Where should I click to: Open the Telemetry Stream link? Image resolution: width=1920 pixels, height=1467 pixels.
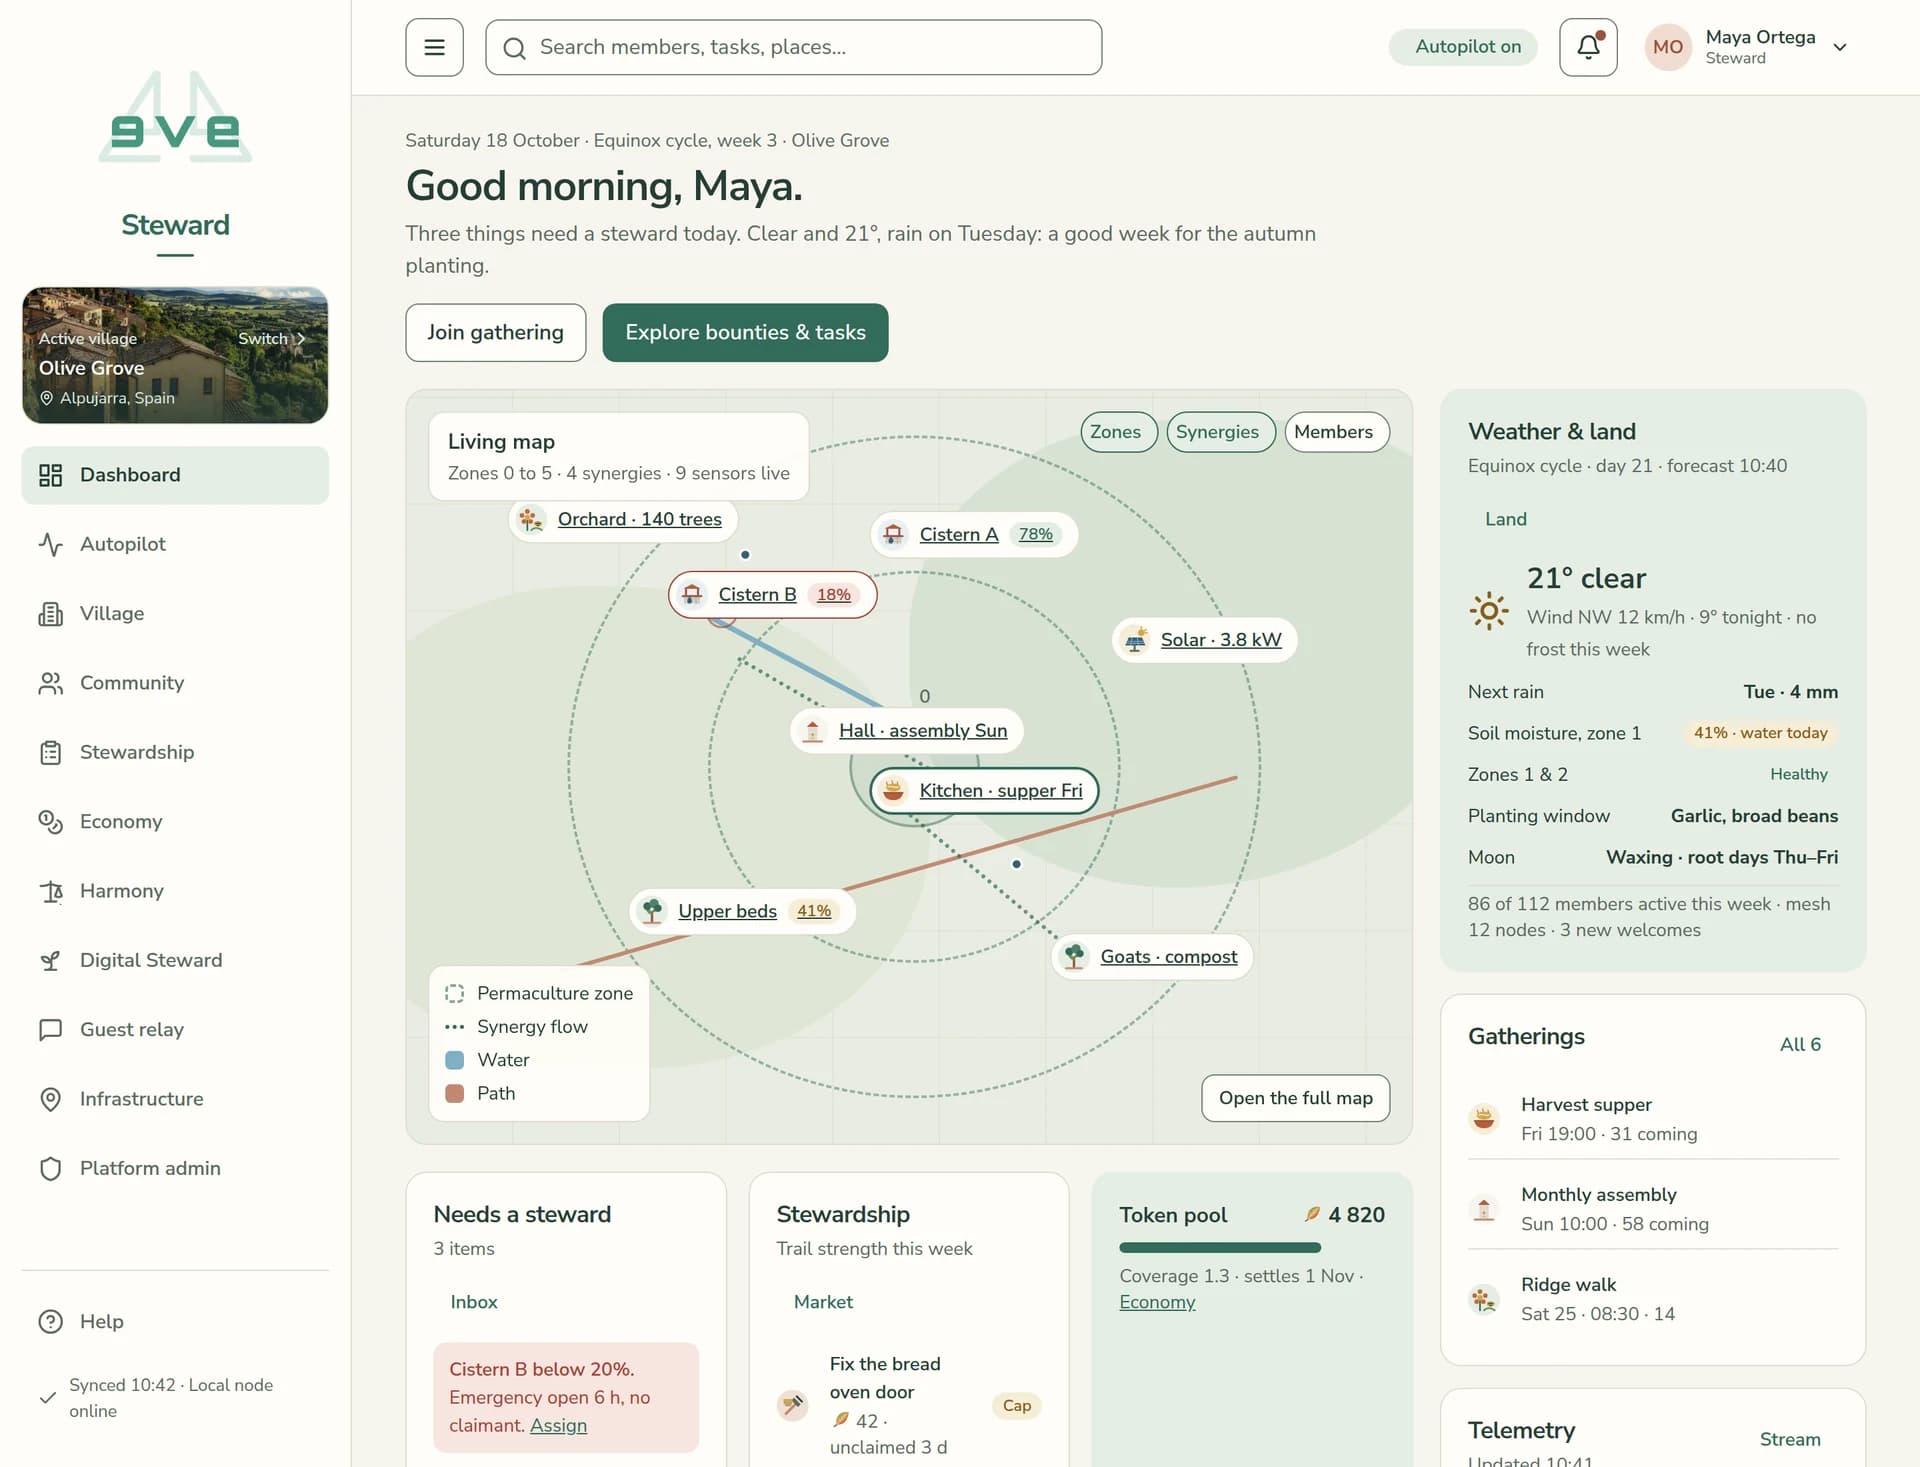[x=1790, y=1439]
